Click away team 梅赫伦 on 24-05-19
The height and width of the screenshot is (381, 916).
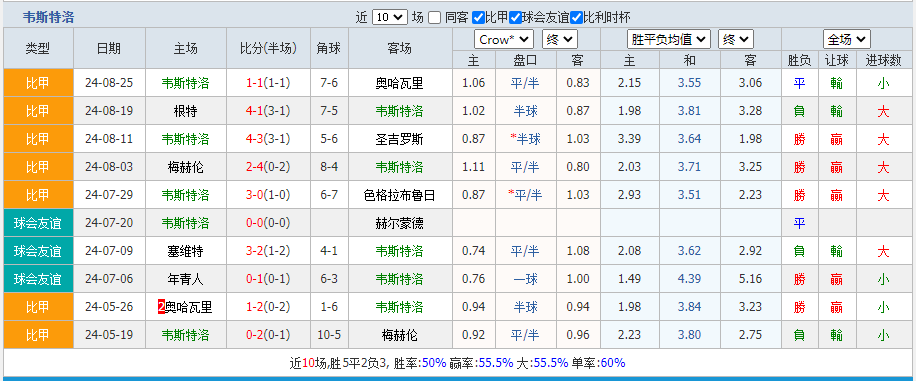(400, 335)
